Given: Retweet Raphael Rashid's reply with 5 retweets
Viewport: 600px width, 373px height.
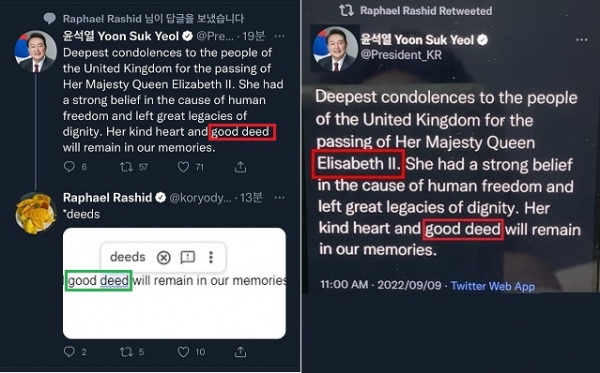Looking at the screenshot, I should click(126, 352).
